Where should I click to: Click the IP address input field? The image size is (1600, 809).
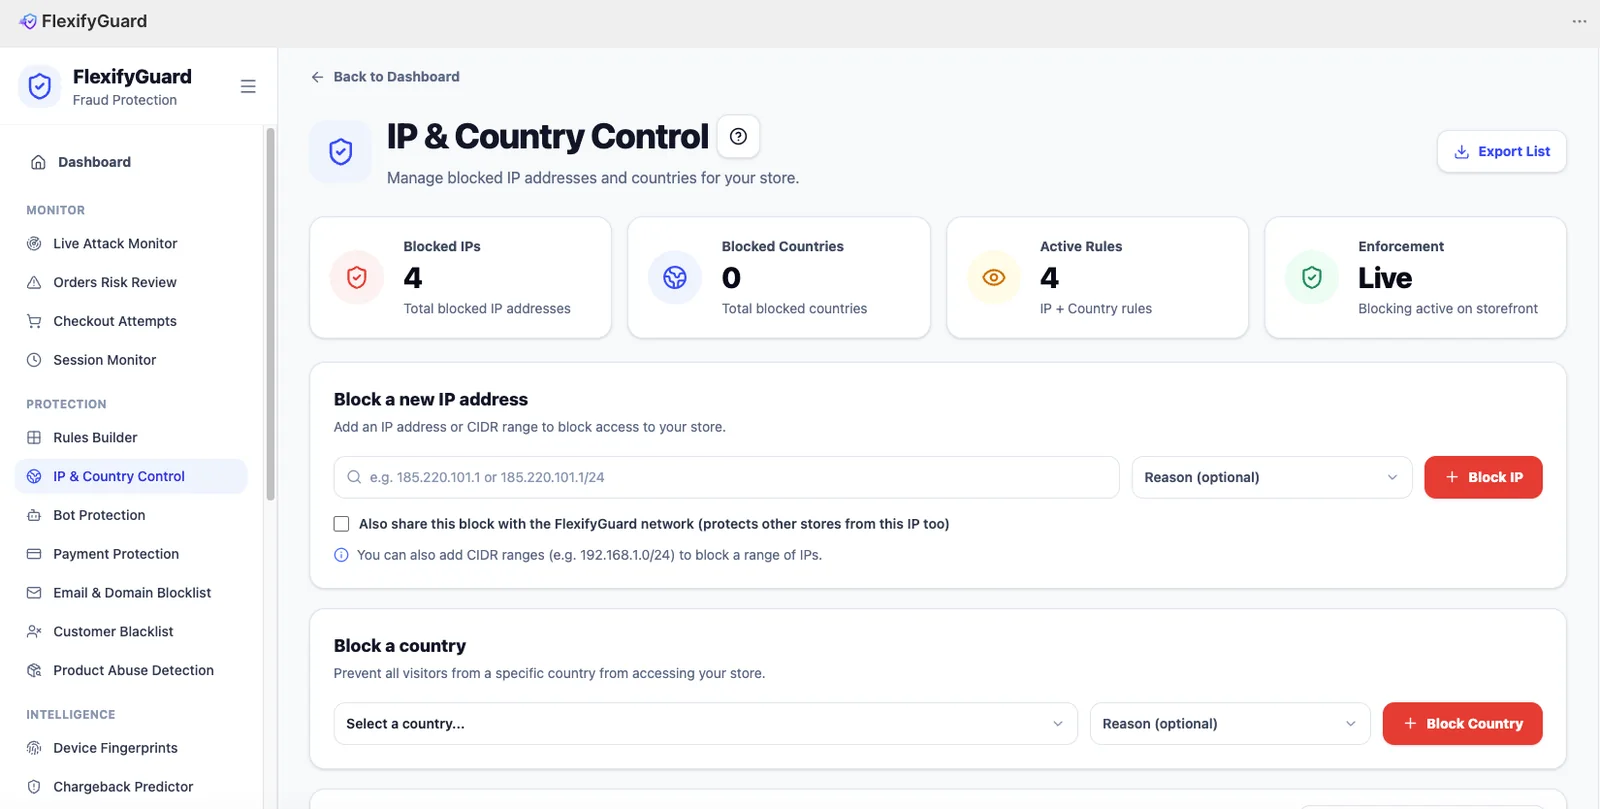pyautogui.click(x=726, y=477)
